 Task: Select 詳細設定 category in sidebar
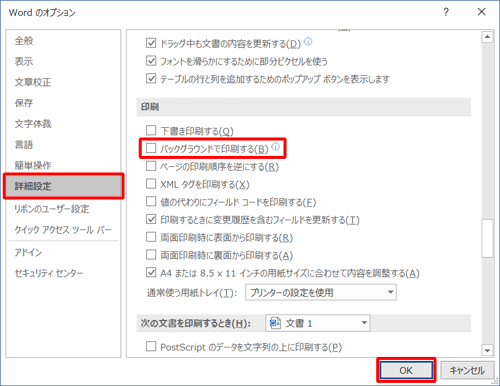(x=63, y=186)
